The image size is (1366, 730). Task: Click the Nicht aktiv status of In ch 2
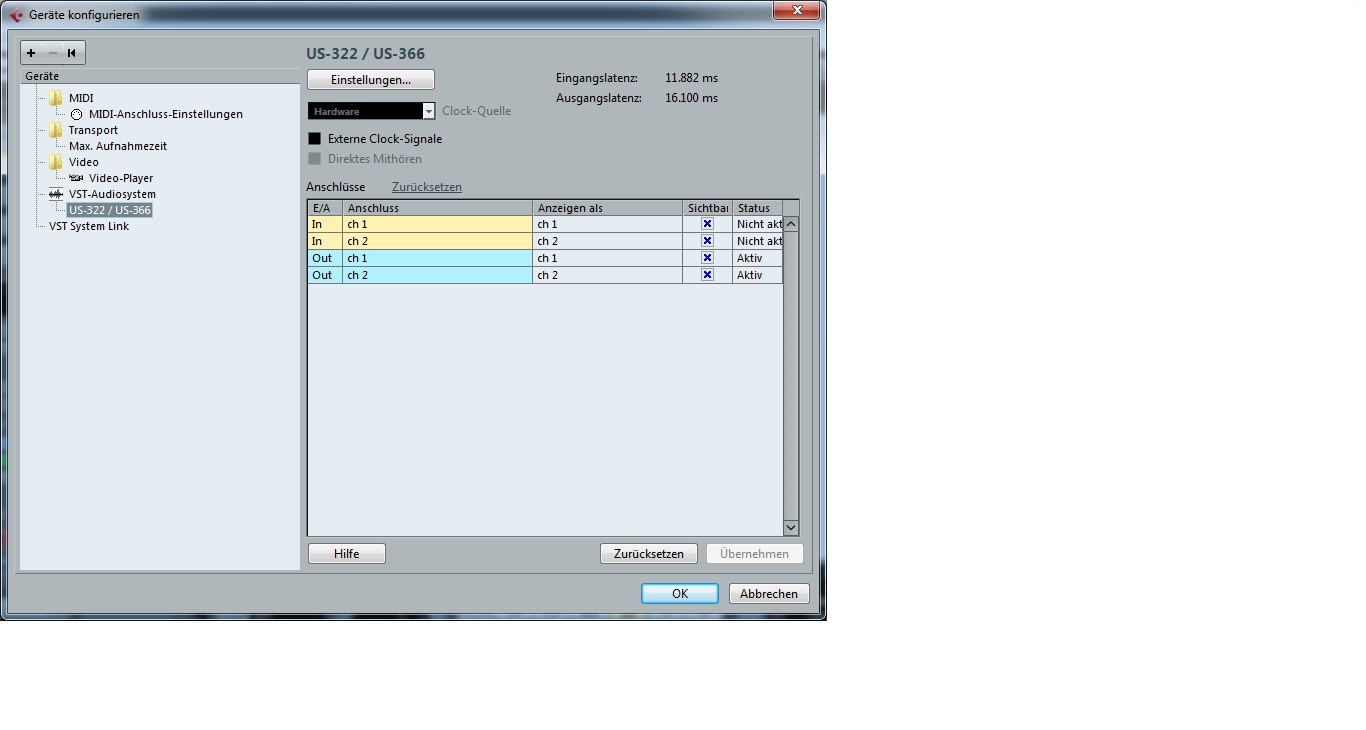759,241
